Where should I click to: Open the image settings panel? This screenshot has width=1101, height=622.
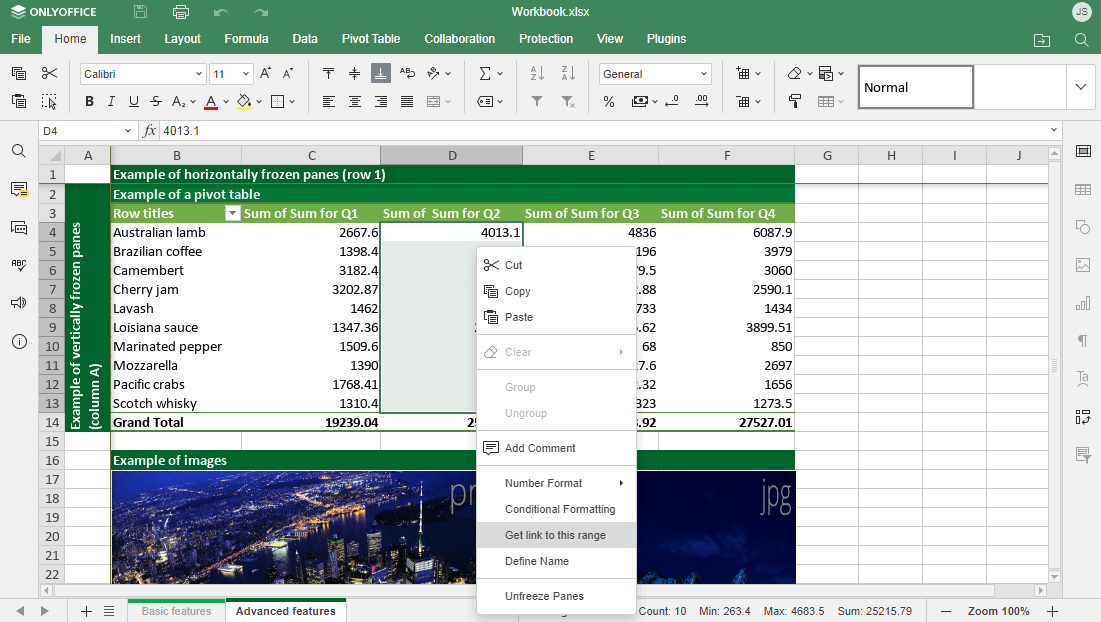(x=1082, y=265)
